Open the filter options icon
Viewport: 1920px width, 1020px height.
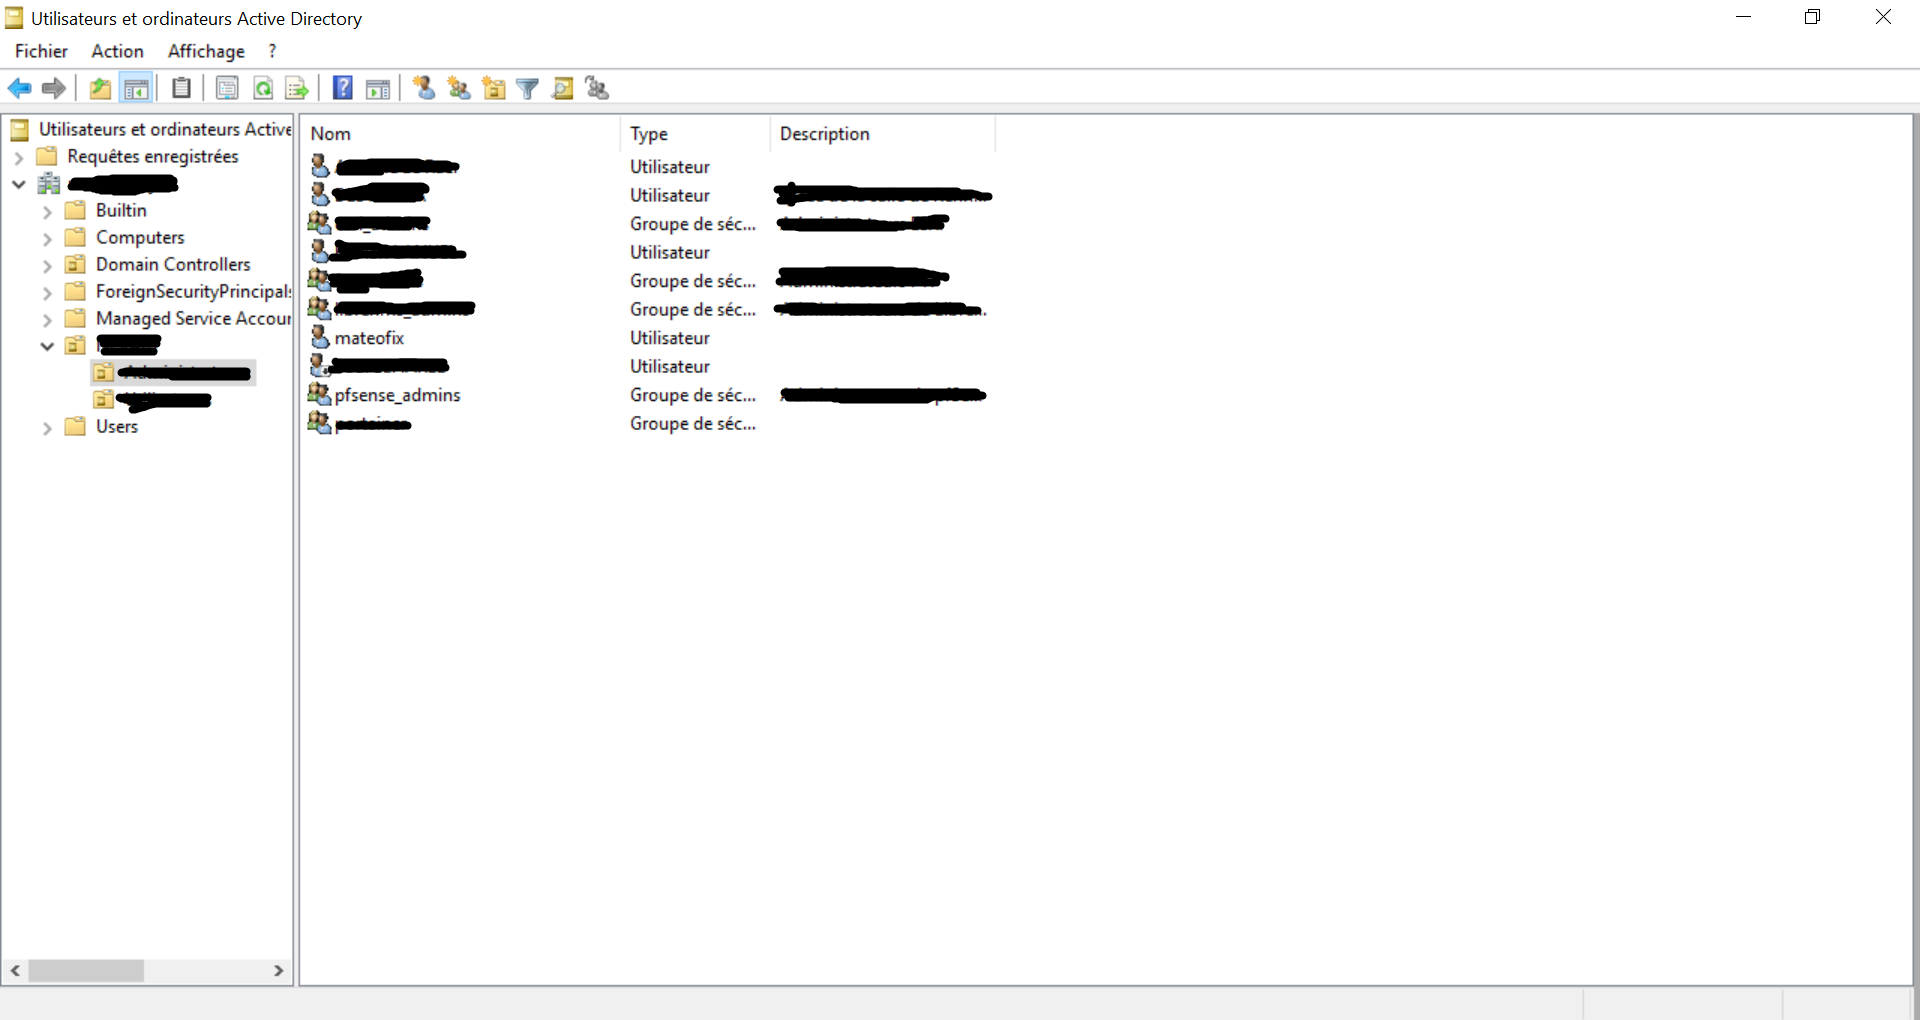(528, 88)
